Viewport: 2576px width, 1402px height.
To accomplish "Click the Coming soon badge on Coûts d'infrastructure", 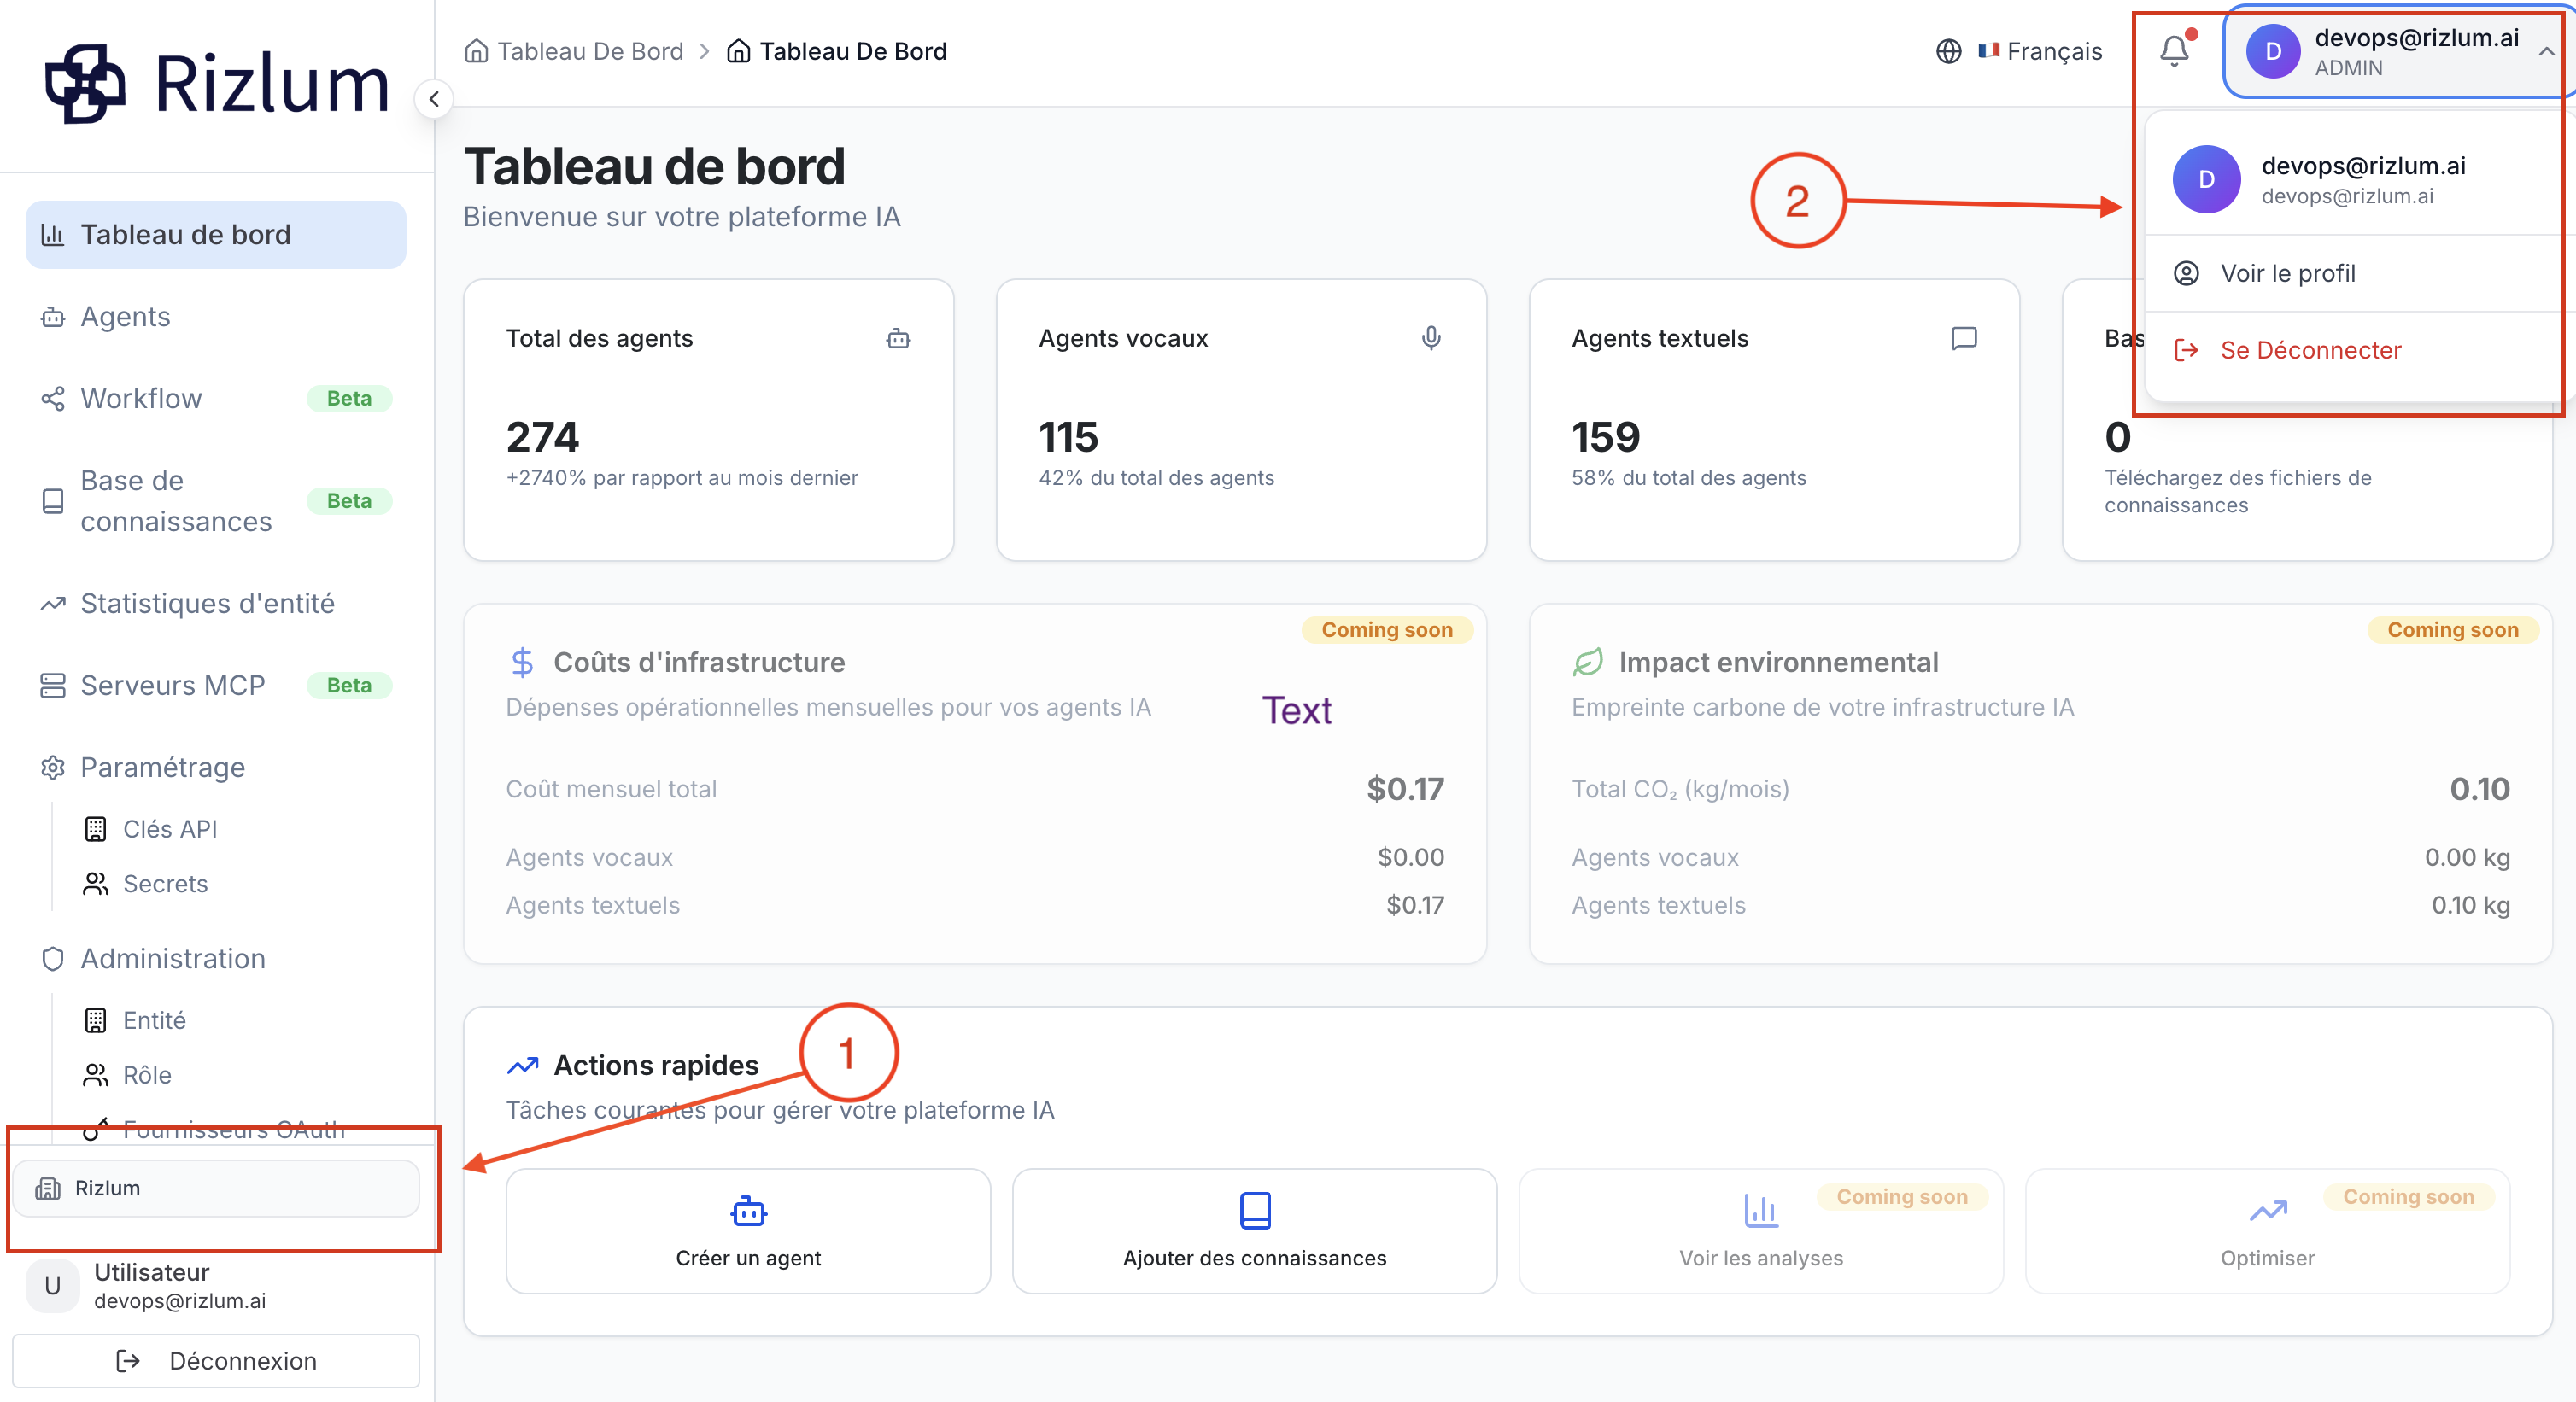I will [1387, 630].
